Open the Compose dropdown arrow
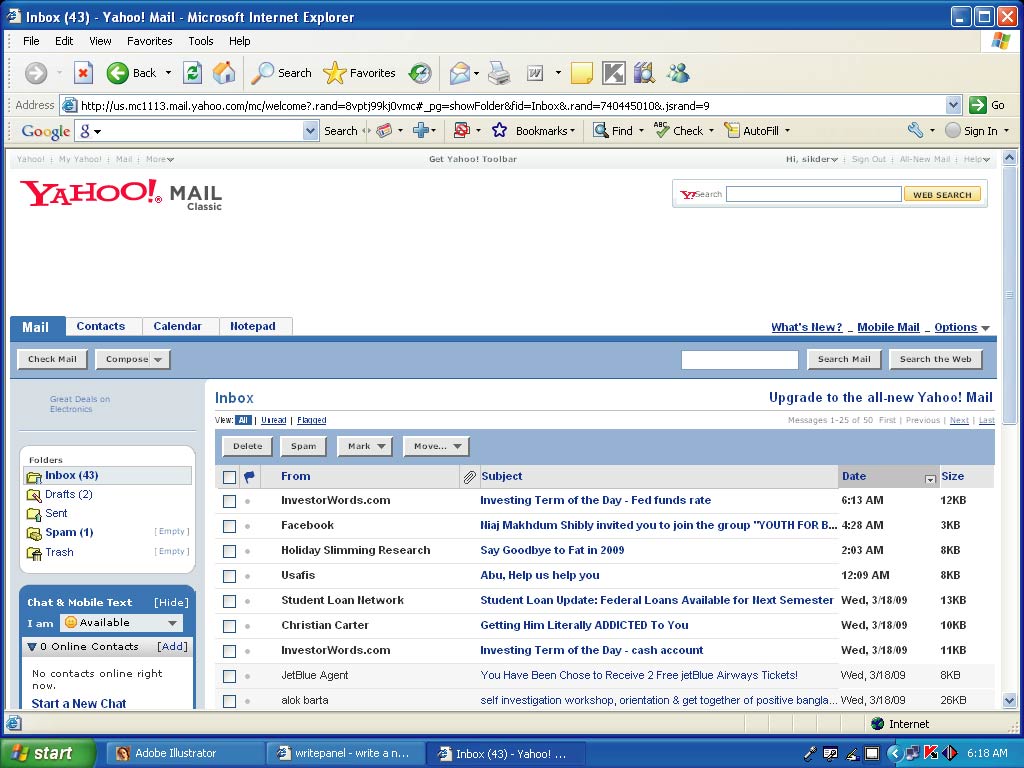 coord(158,360)
